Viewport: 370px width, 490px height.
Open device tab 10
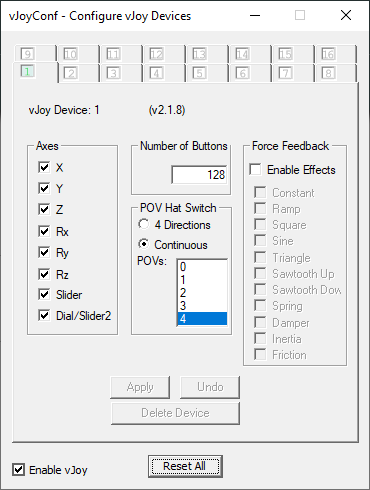click(x=78, y=54)
